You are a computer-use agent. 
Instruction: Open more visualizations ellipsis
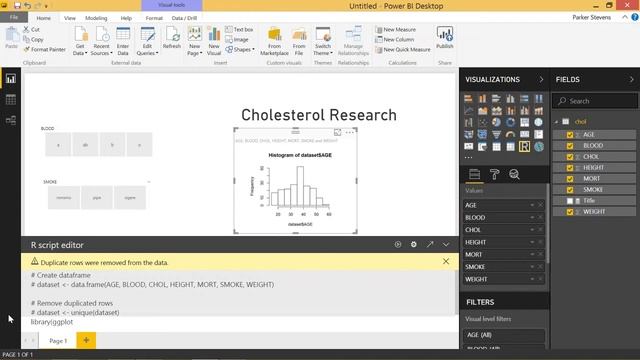(469, 157)
